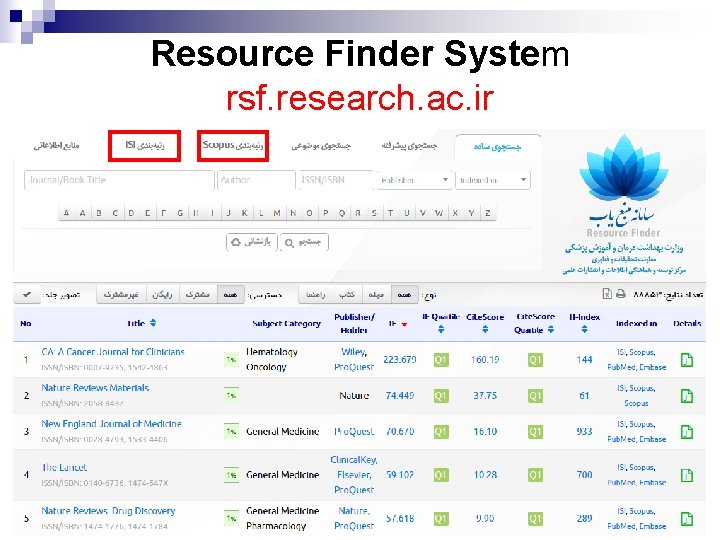The height and width of the screenshot is (540, 720).
Task: Sort by IF using the red arrow
Action: click(404, 324)
